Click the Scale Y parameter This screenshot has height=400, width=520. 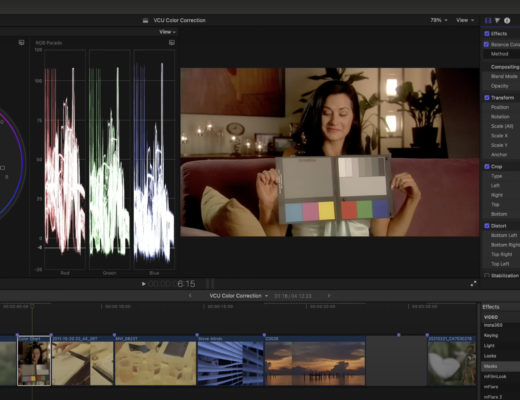499,145
